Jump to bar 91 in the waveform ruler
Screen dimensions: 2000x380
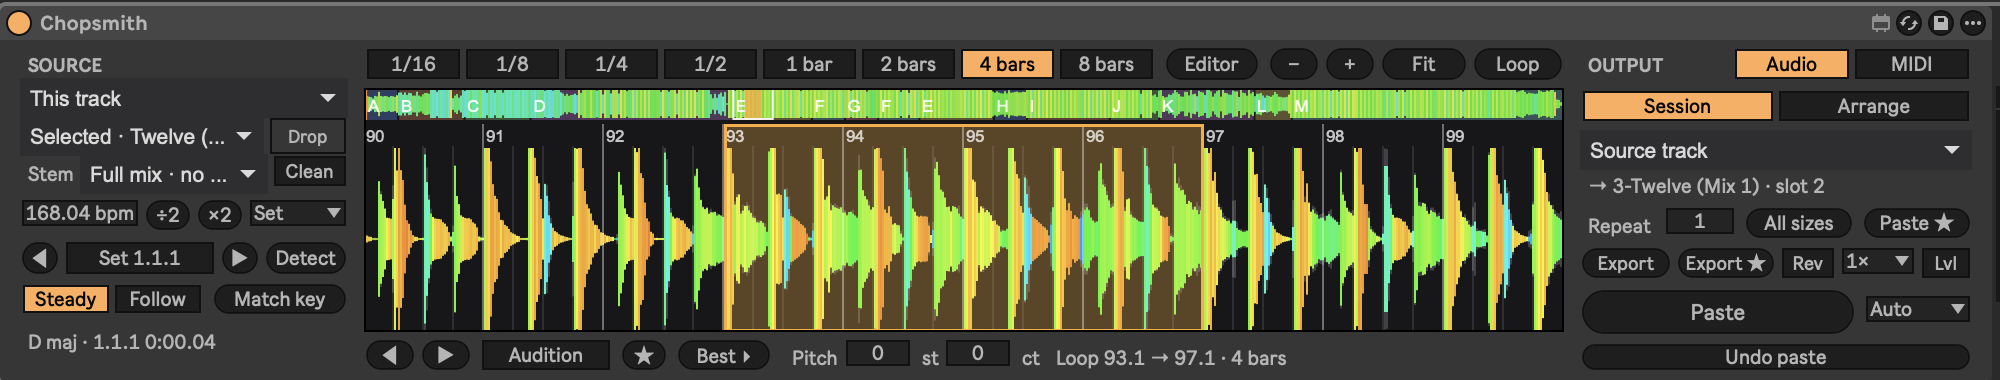click(x=495, y=136)
